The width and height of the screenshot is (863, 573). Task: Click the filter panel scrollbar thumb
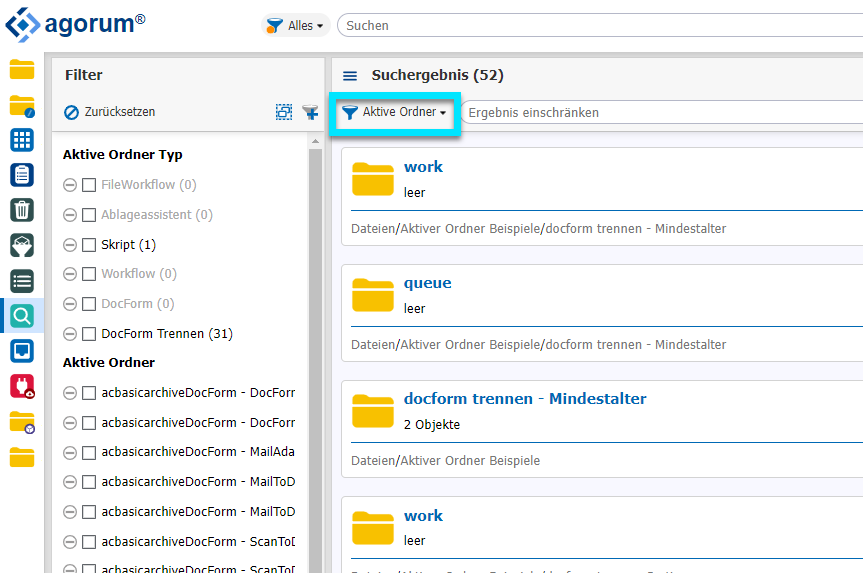click(x=315, y=361)
